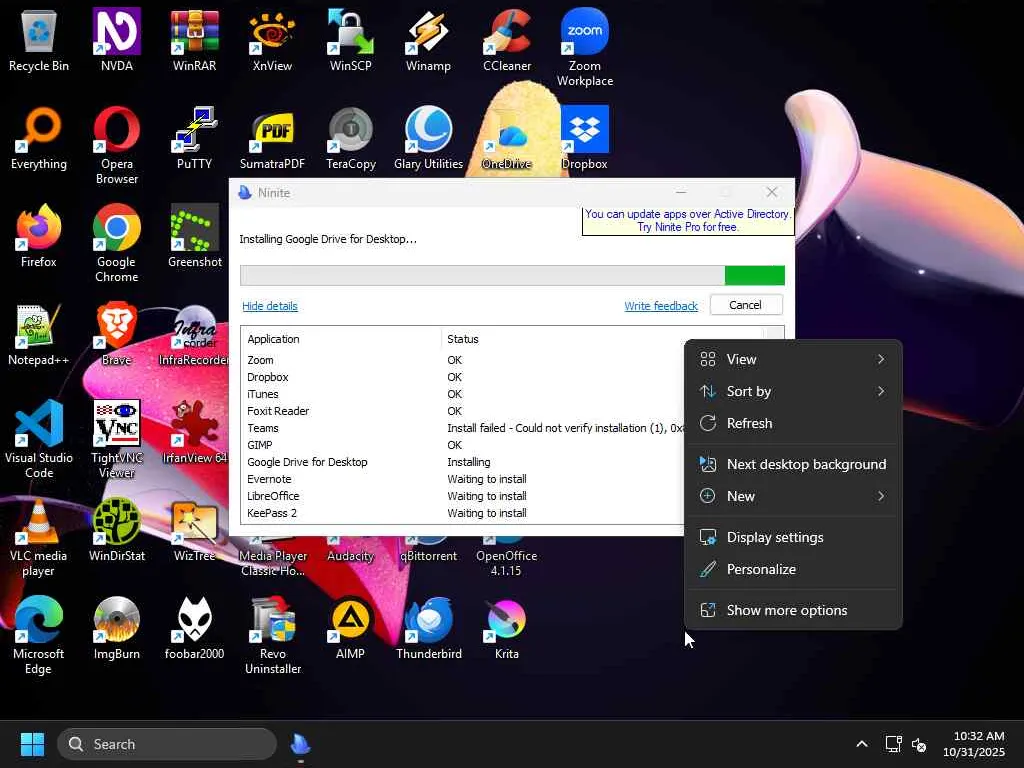Select the Firefox desktop icon
Viewport: 1024px width, 768px height.
point(39,236)
